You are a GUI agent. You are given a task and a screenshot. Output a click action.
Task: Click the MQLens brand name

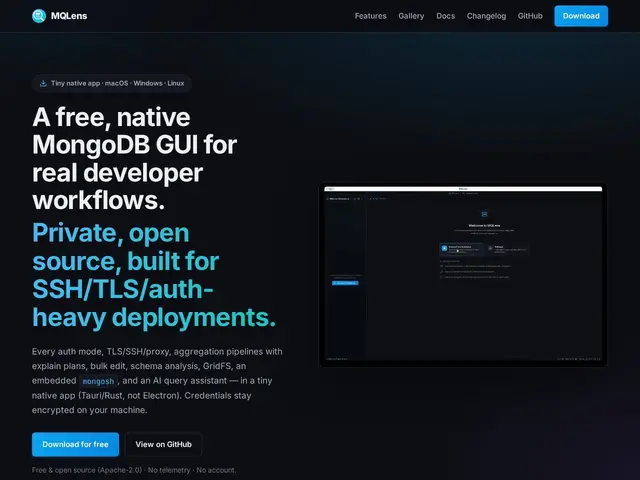69,16
